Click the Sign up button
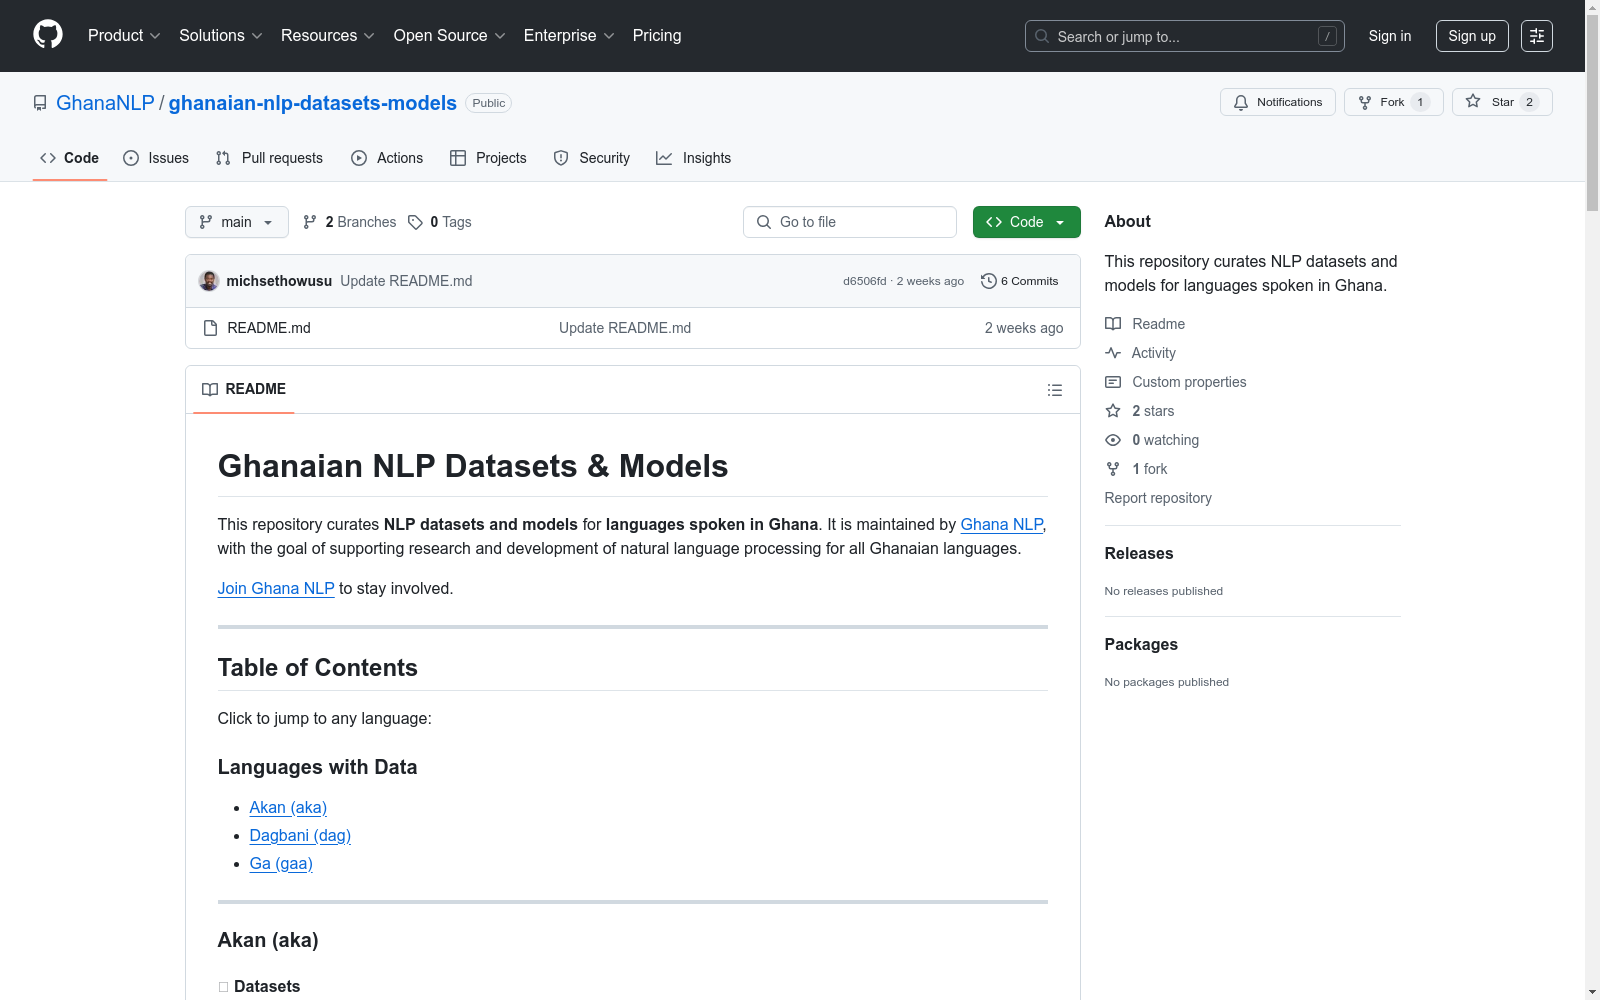The width and height of the screenshot is (1600, 1000). (x=1472, y=36)
